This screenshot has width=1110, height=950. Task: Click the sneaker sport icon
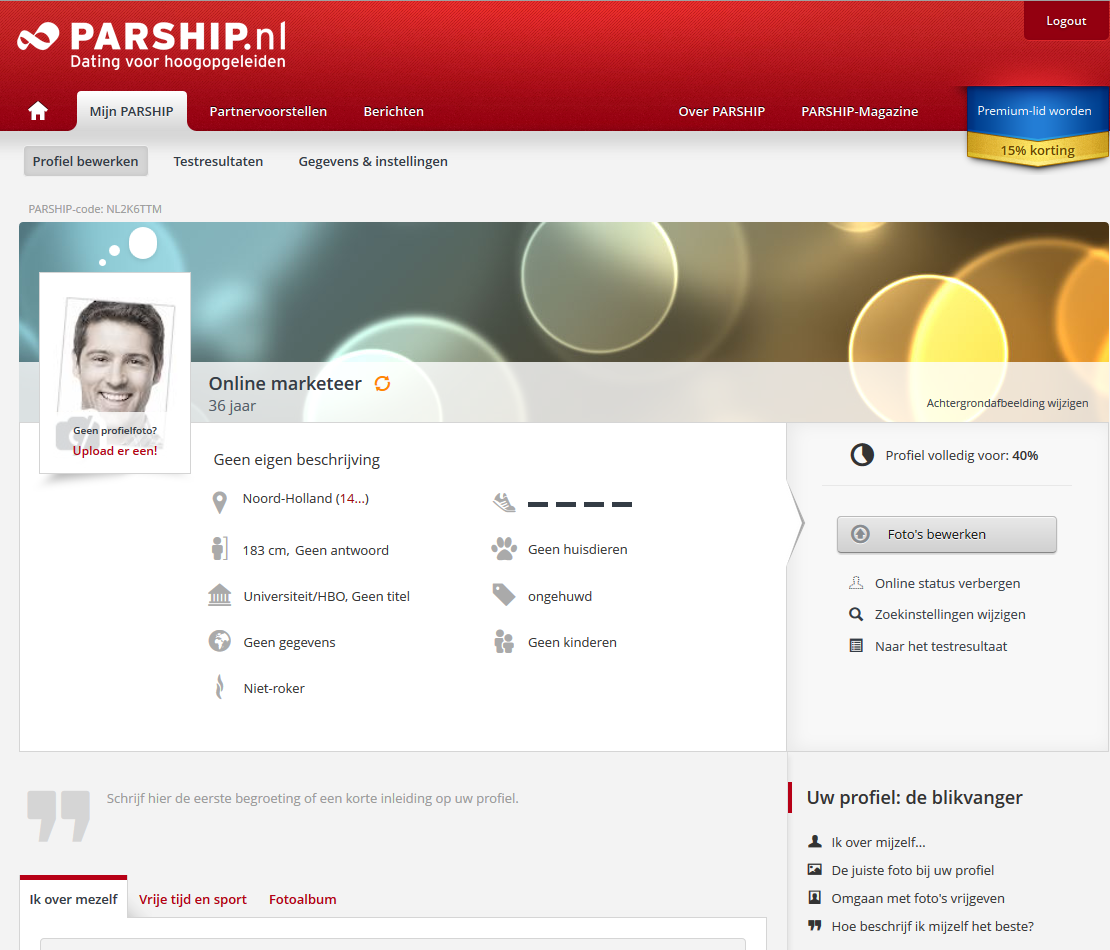(504, 503)
